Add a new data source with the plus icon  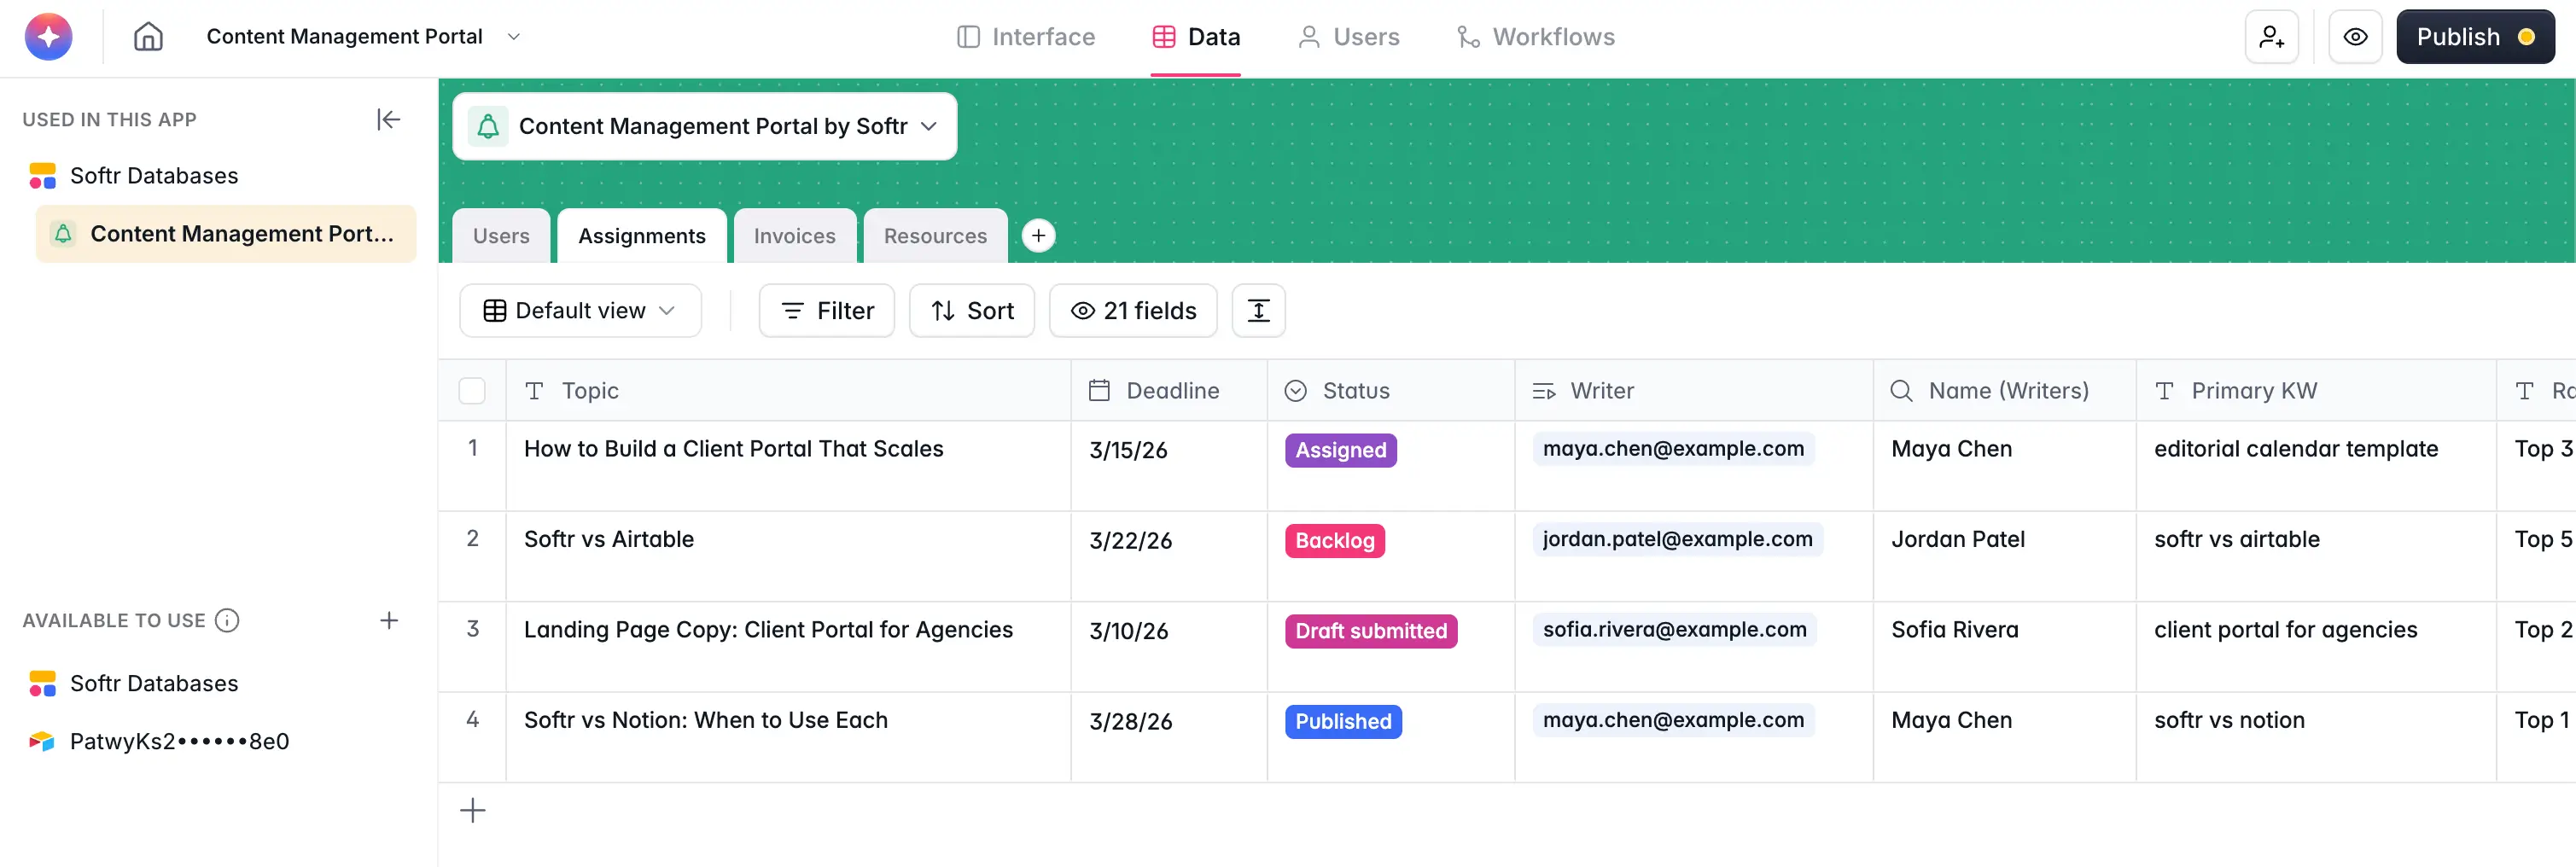389,620
